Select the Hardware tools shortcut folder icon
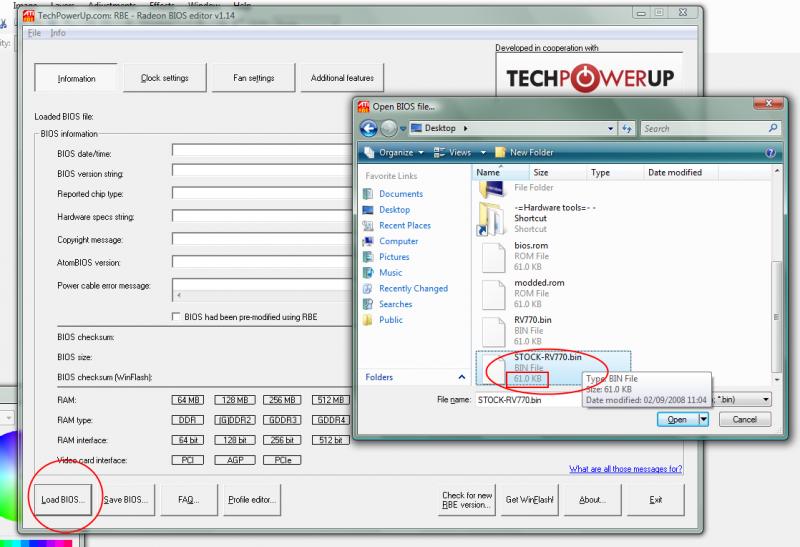The image size is (800, 547). [491, 218]
